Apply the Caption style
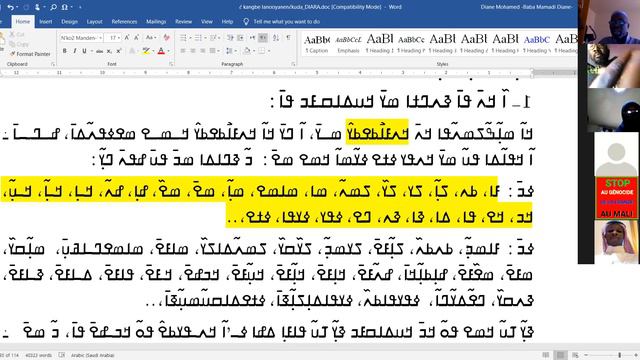Viewport: 640px width, 360px height. tap(317, 44)
